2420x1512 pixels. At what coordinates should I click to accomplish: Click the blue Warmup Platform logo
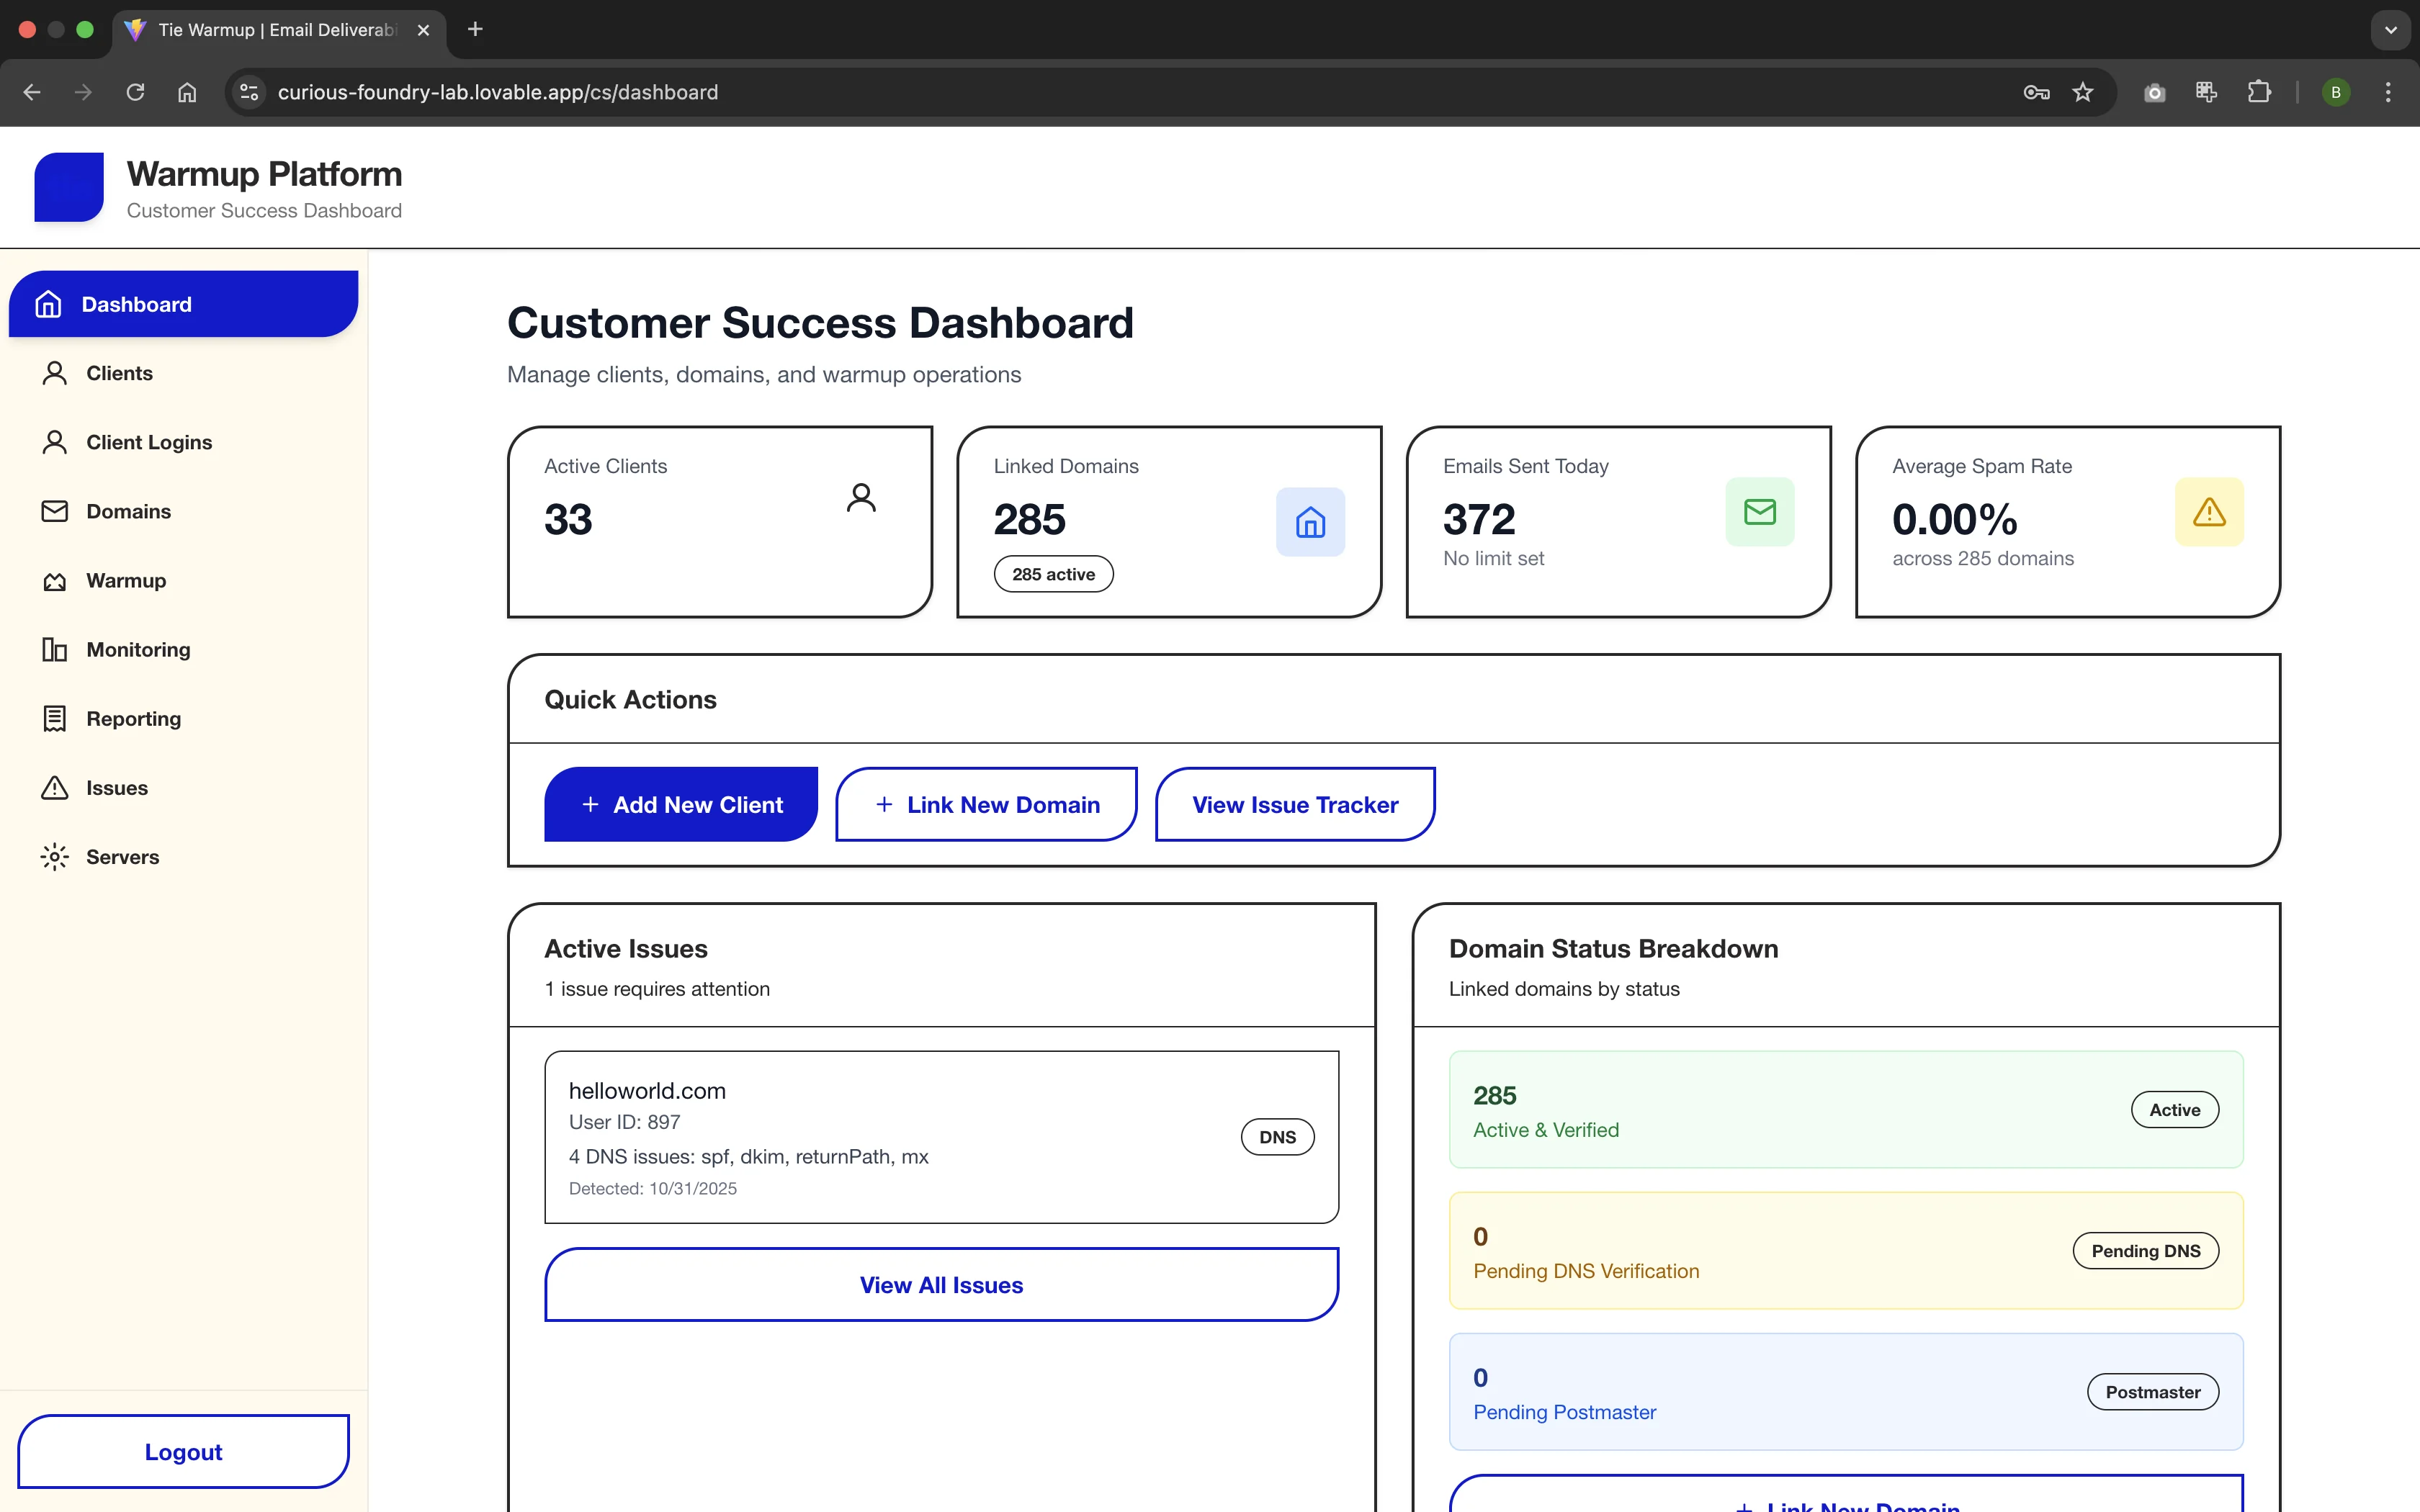(69, 187)
